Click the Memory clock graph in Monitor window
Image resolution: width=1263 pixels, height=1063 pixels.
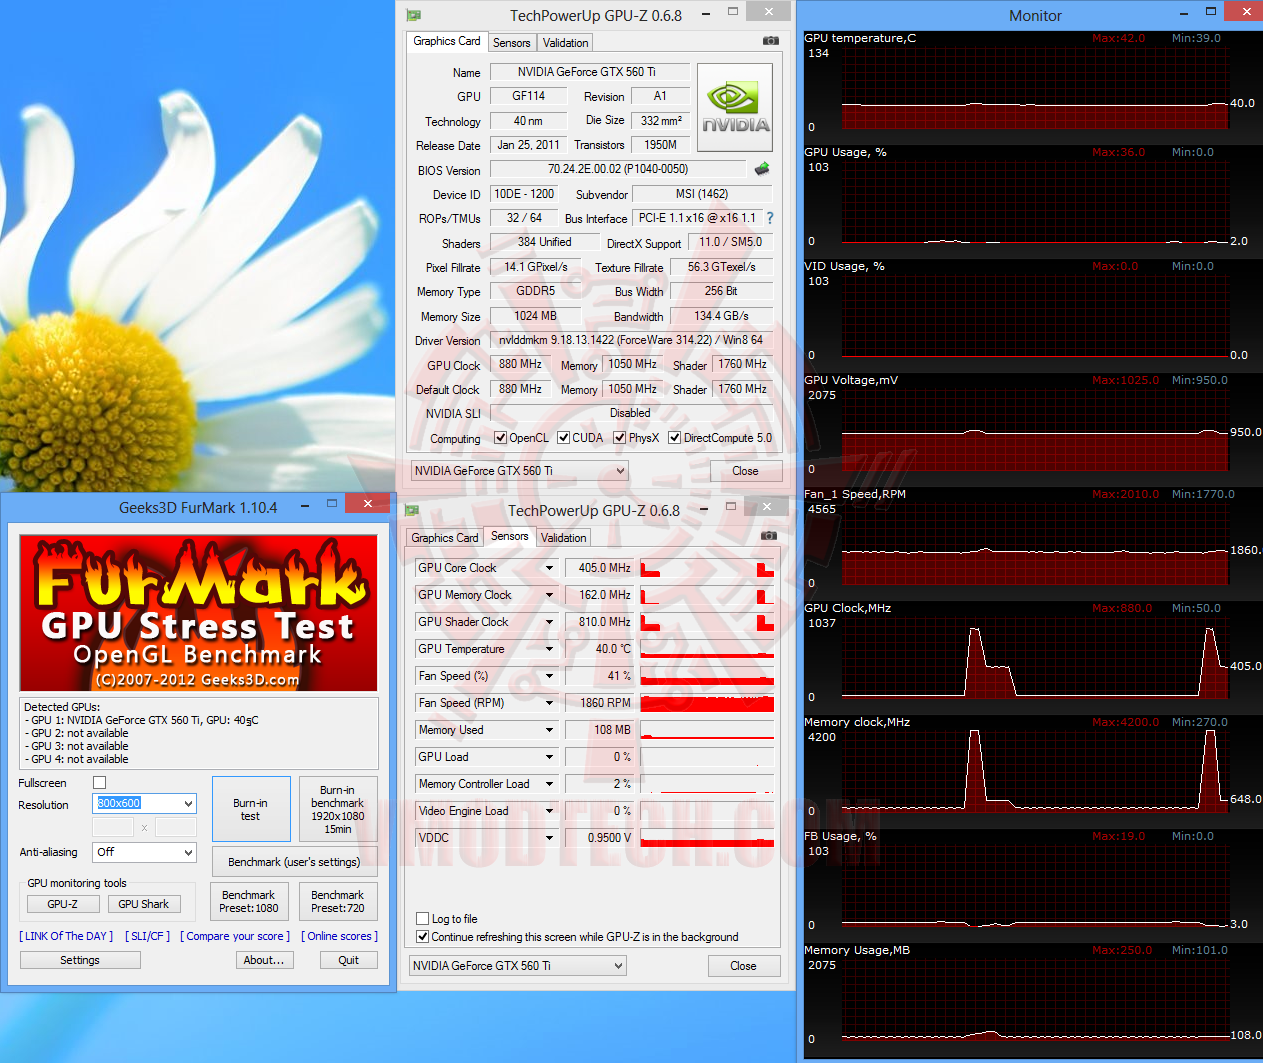1035,774
